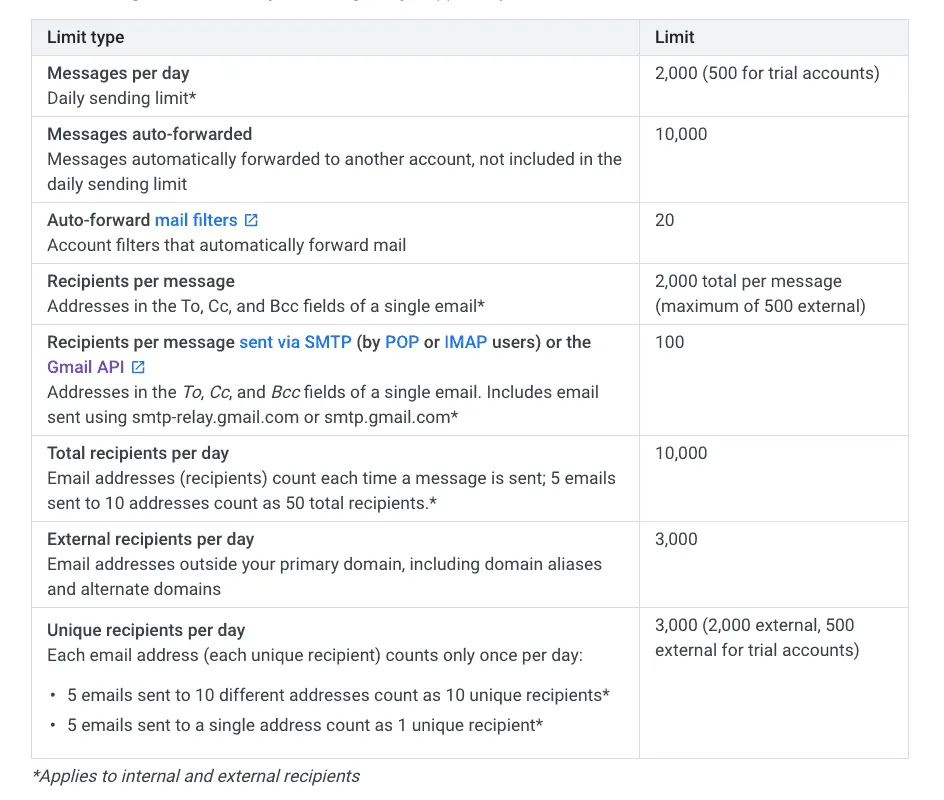This screenshot has height=800, width=944.
Task: Click Each email address counts only once text
Action: pos(315,656)
